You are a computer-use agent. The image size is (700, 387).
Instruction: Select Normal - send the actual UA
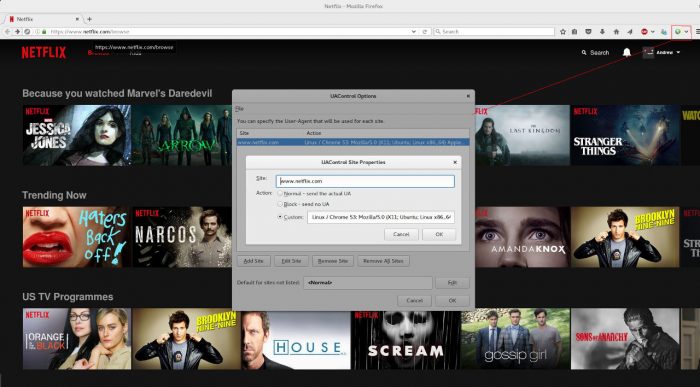pos(280,194)
